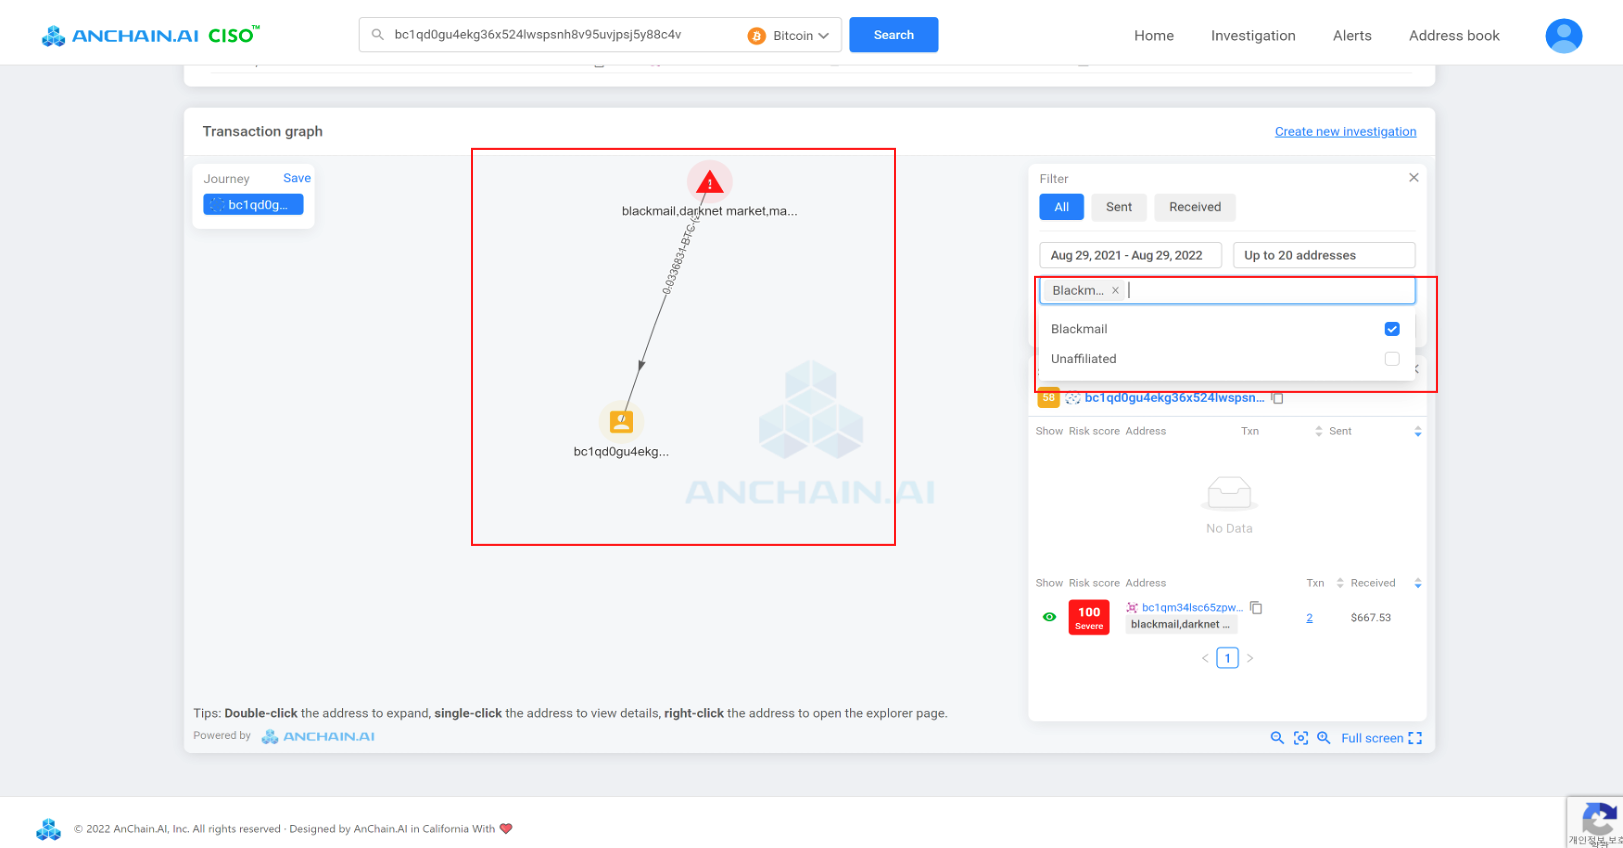Open the bc1qm34lsc65zpw address link
This screenshot has height=848, width=1623.
pos(1192,607)
